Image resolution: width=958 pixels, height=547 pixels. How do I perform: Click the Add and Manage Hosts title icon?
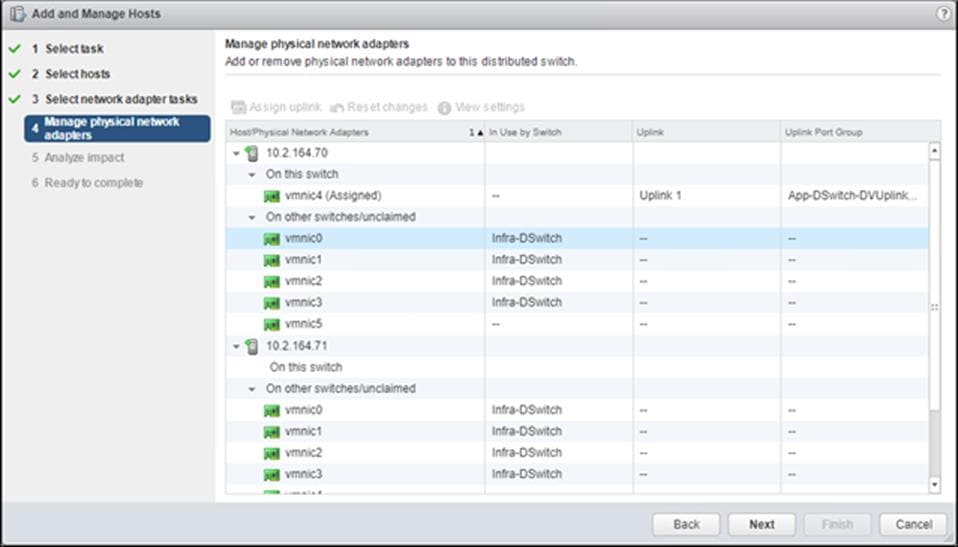click(x=18, y=13)
